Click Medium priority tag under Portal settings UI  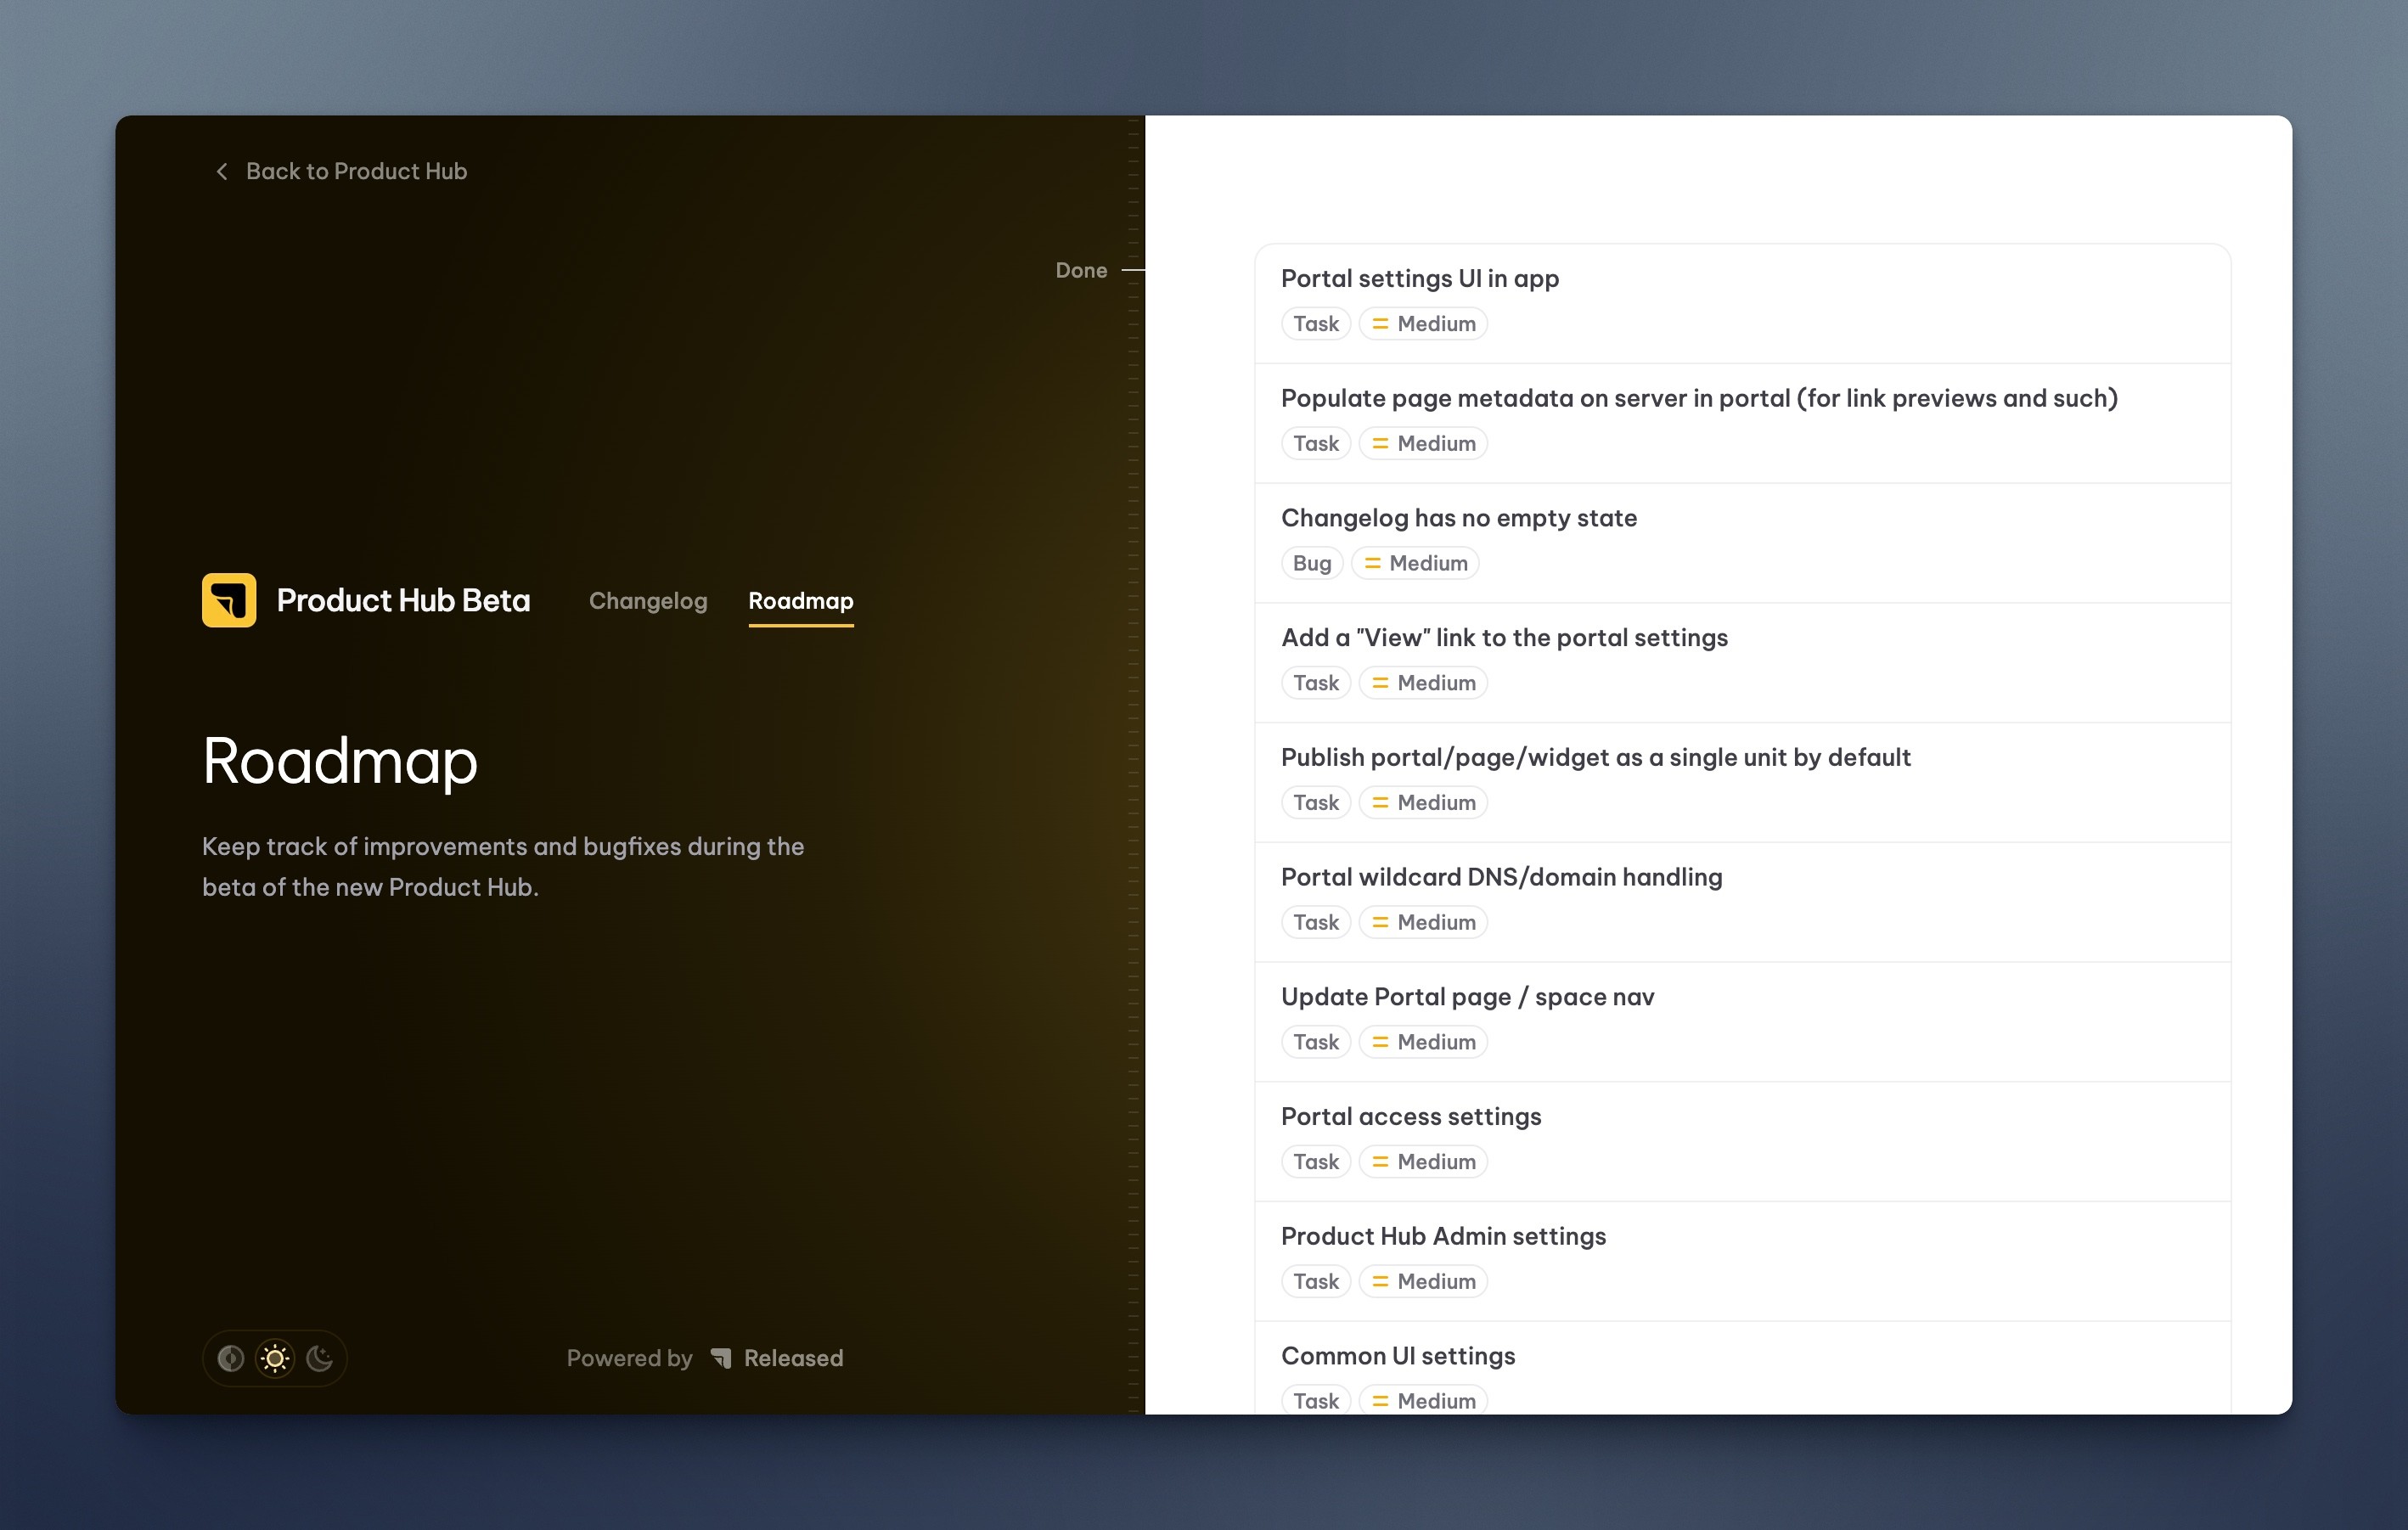pos(1423,324)
